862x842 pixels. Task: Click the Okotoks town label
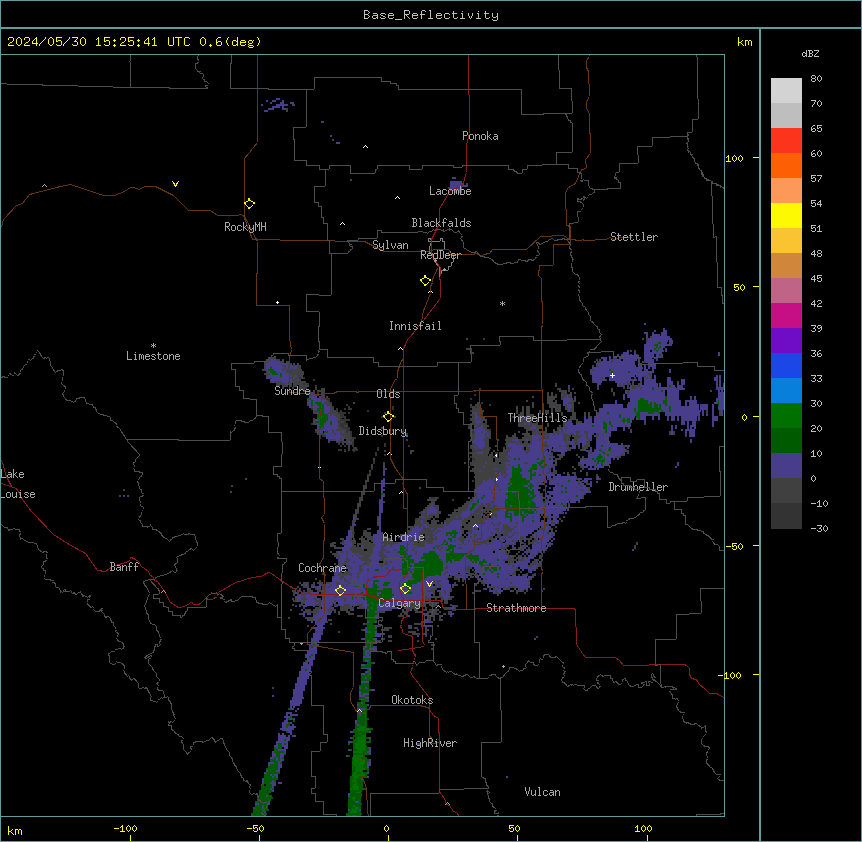point(412,700)
